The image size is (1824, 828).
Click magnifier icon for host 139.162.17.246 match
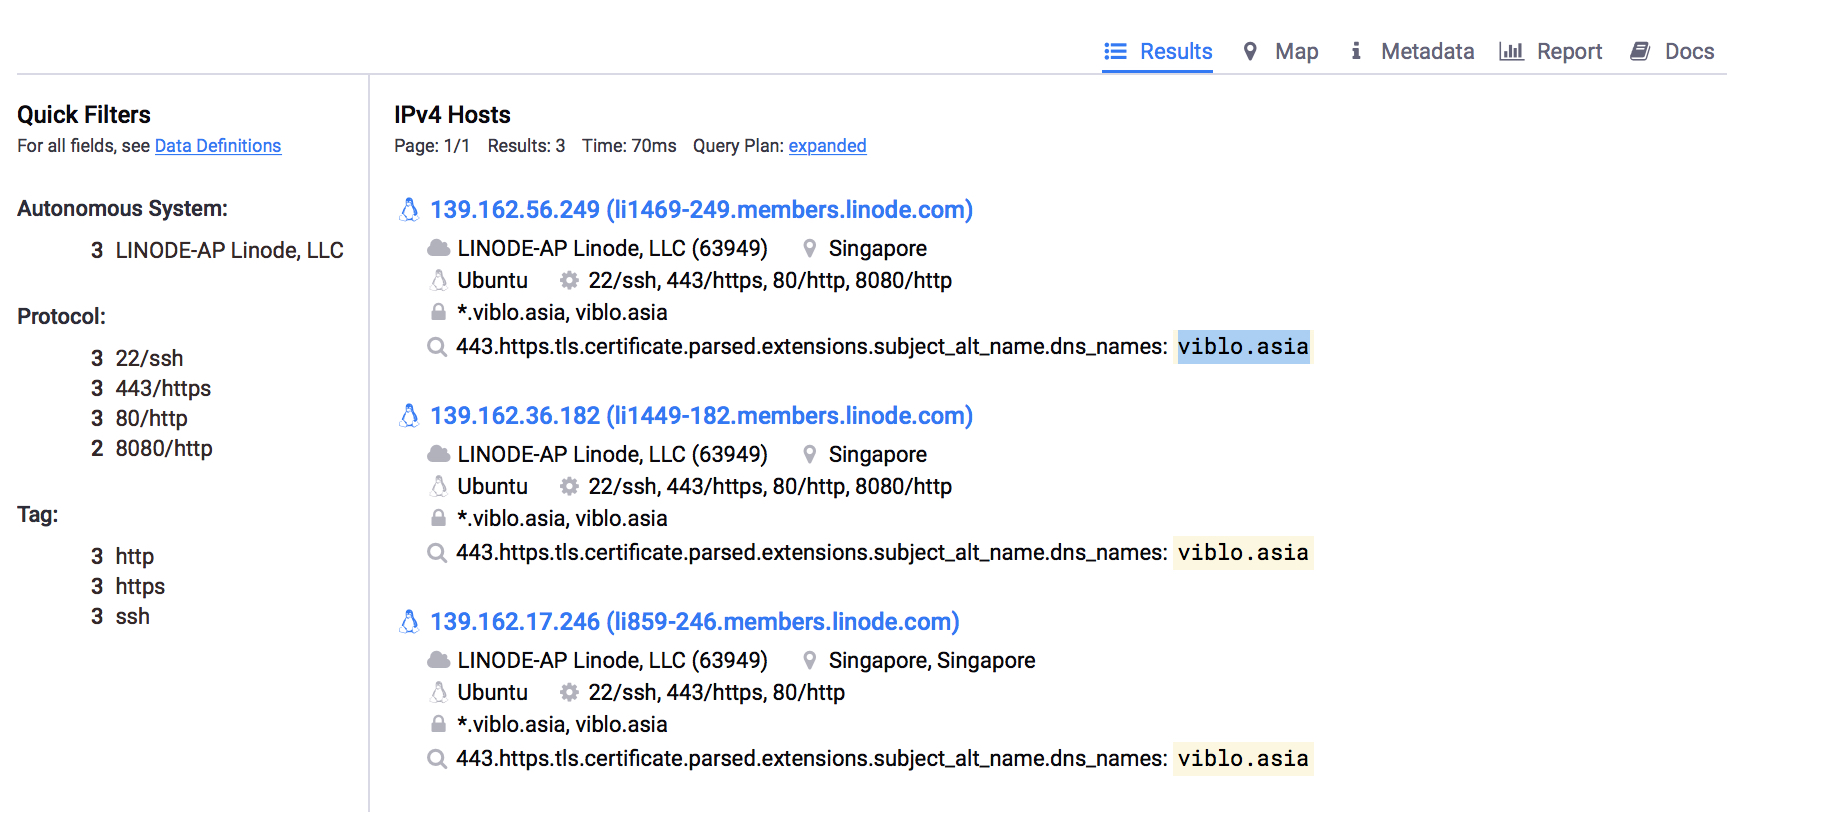coord(437,759)
